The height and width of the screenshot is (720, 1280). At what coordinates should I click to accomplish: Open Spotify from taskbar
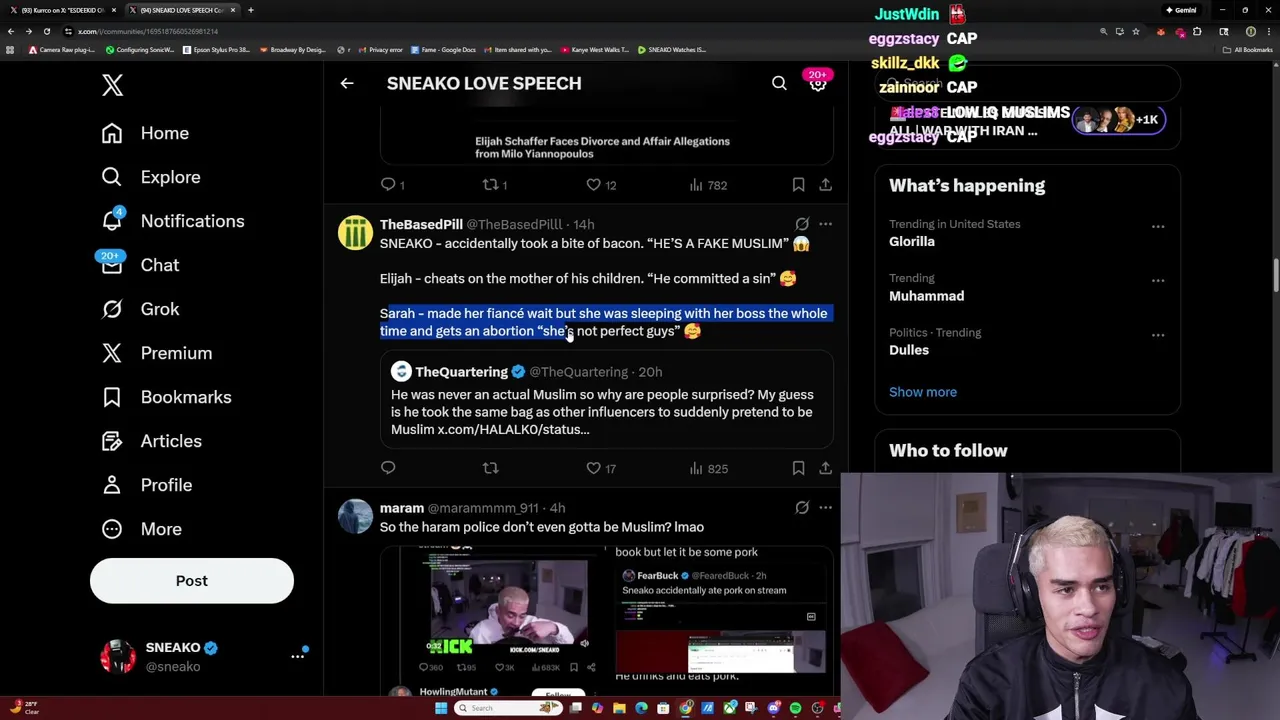point(795,708)
